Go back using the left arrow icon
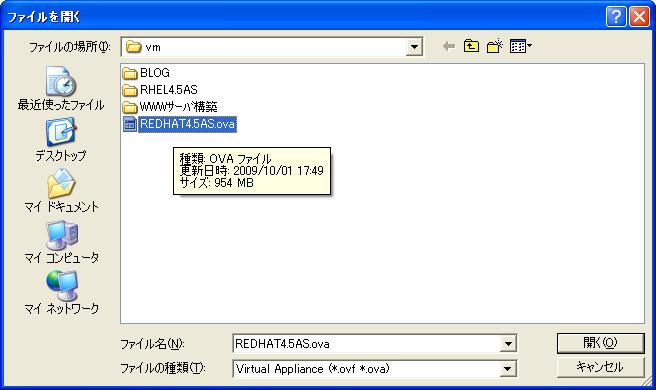The width and height of the screenshot is (656, 390). (449, 46)
